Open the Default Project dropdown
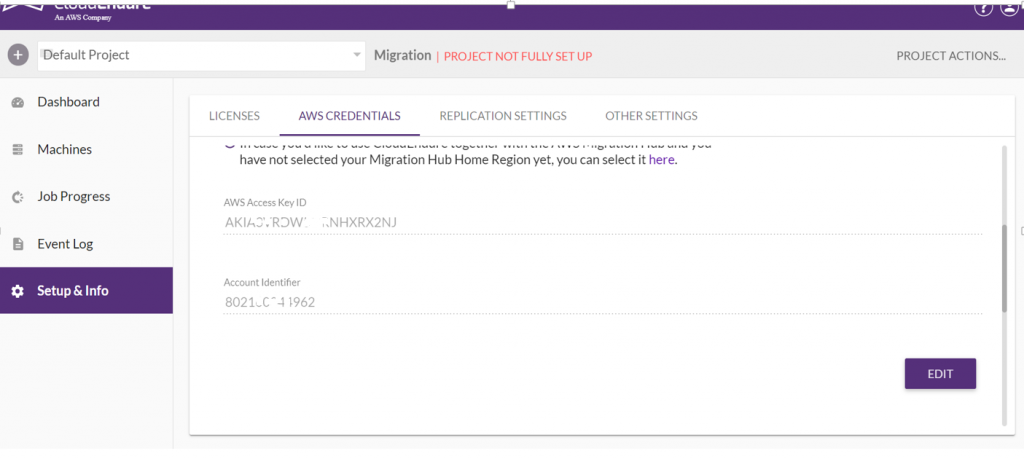 tap(201, 55)
